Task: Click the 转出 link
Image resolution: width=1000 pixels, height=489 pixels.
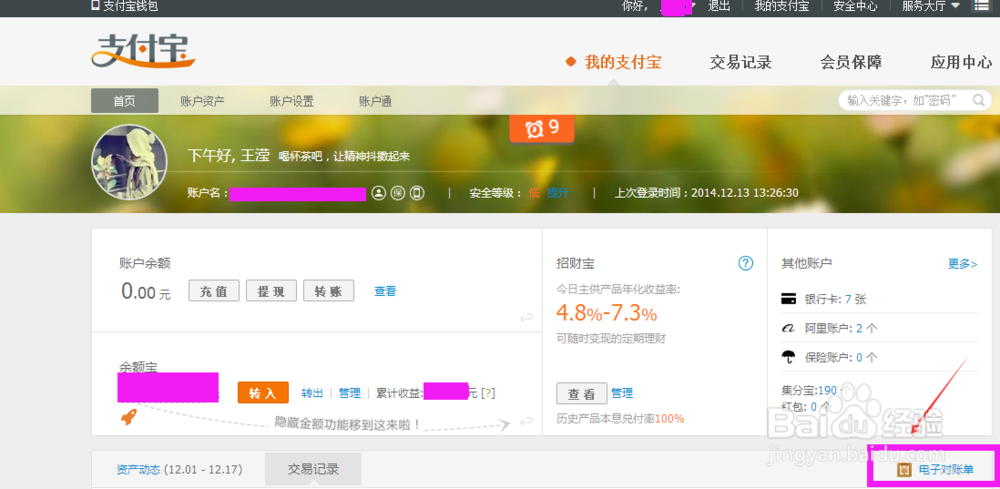Action: point(312,393)
